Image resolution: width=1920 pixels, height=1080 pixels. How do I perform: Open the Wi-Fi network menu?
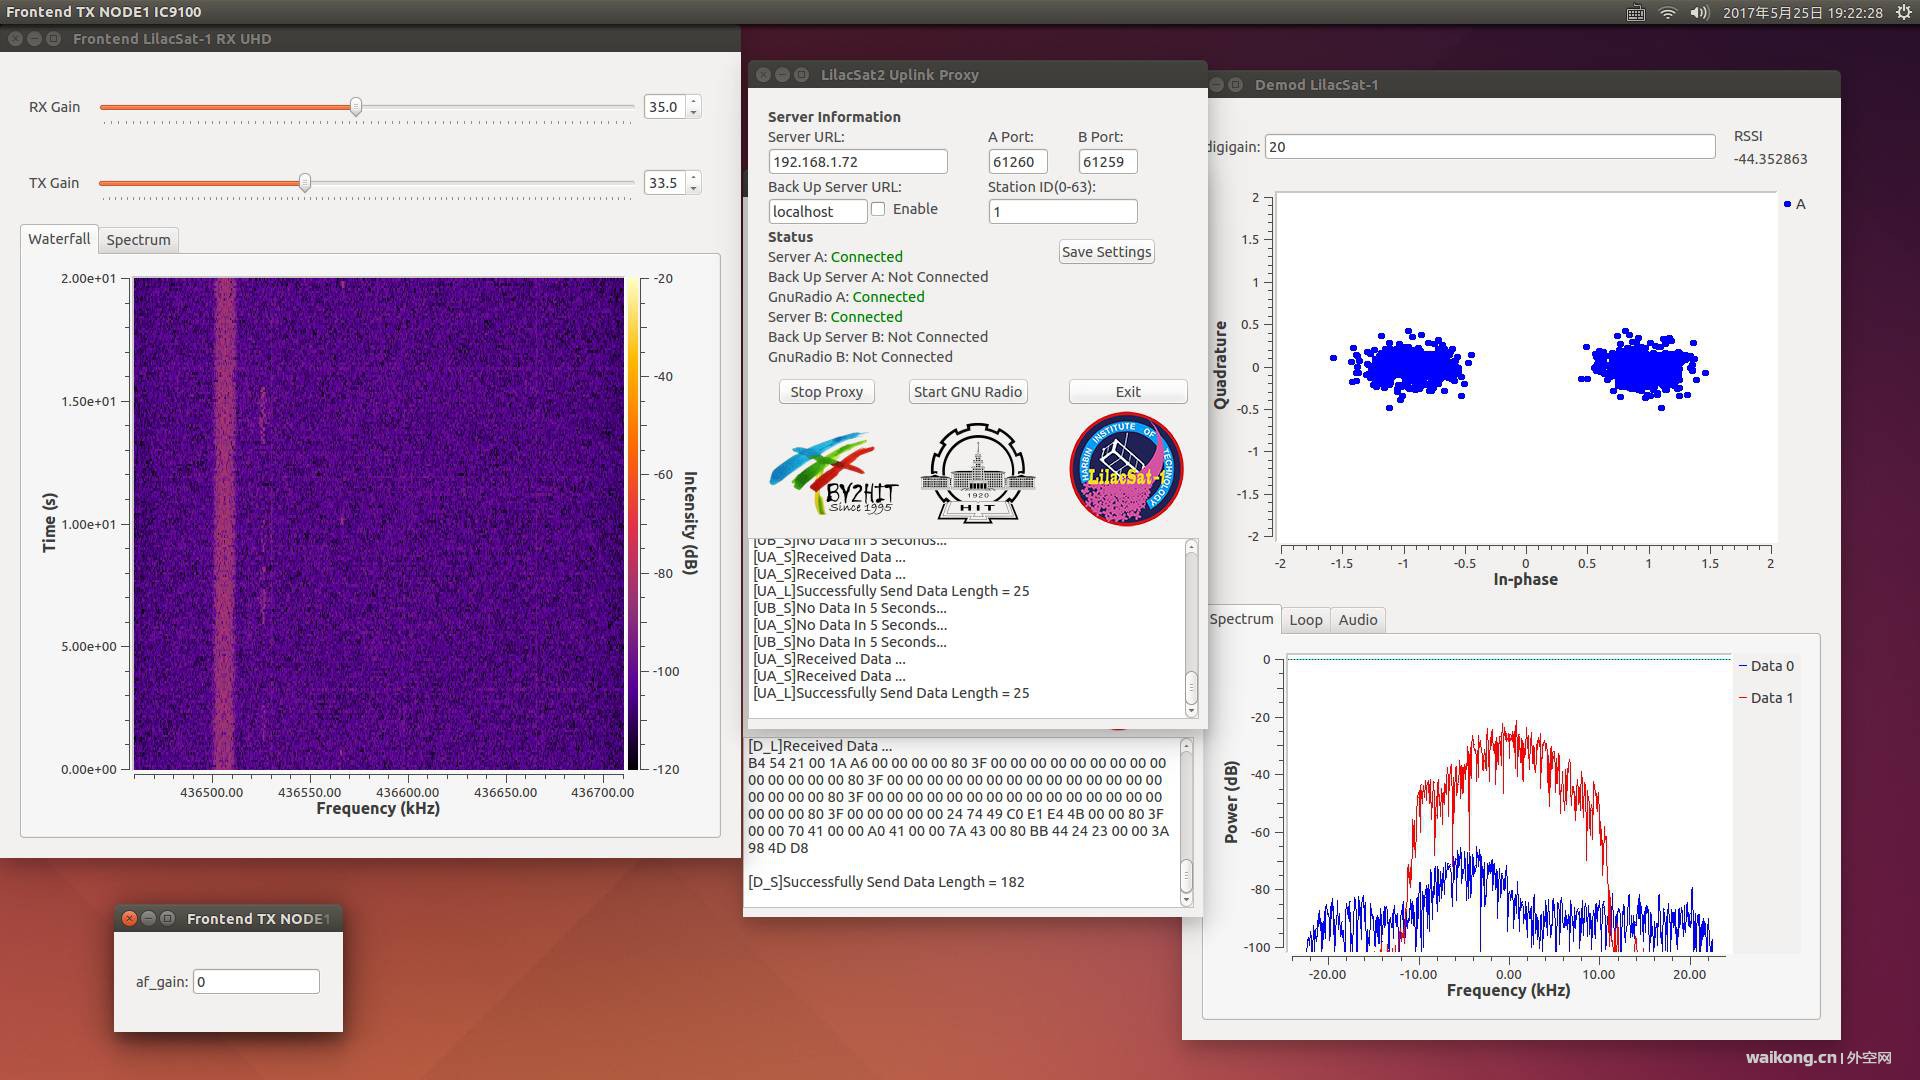tap(1668, 13)
